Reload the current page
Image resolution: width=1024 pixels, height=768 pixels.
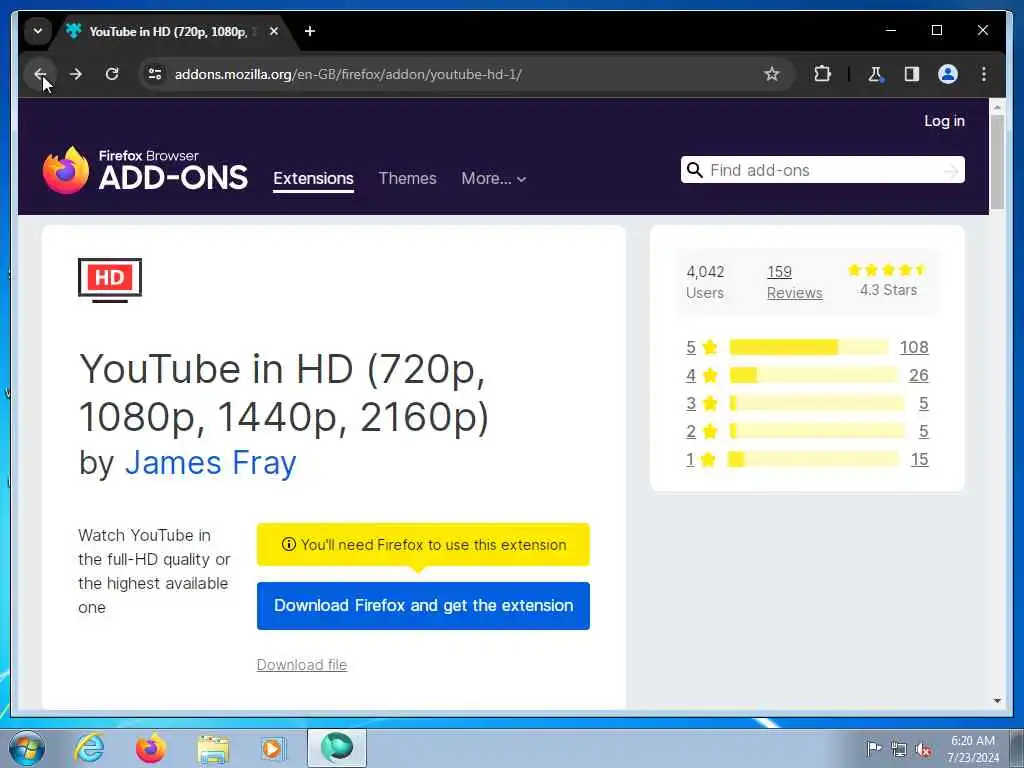click(112, 74)
